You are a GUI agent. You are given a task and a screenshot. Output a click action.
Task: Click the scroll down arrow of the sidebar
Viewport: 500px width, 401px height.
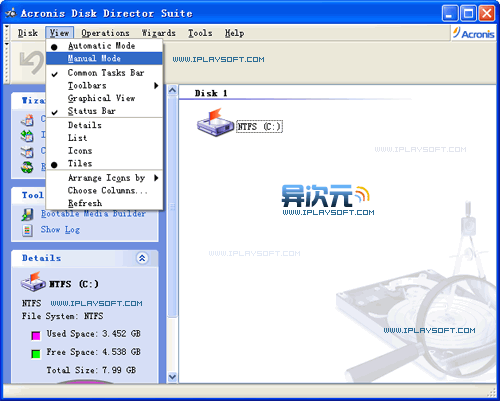pos(172,377)
